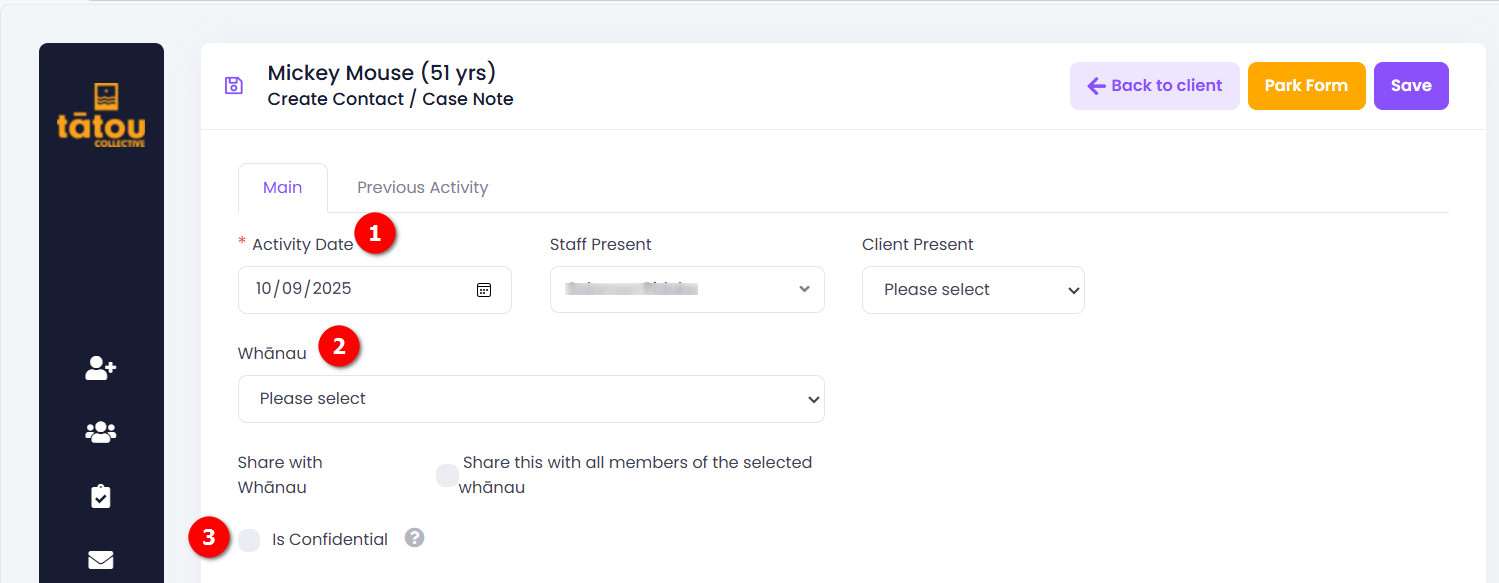The height and width of the screenshot is (583, 1499).
Task: Open the group users icon in sidebar
Action: (101, 432)
